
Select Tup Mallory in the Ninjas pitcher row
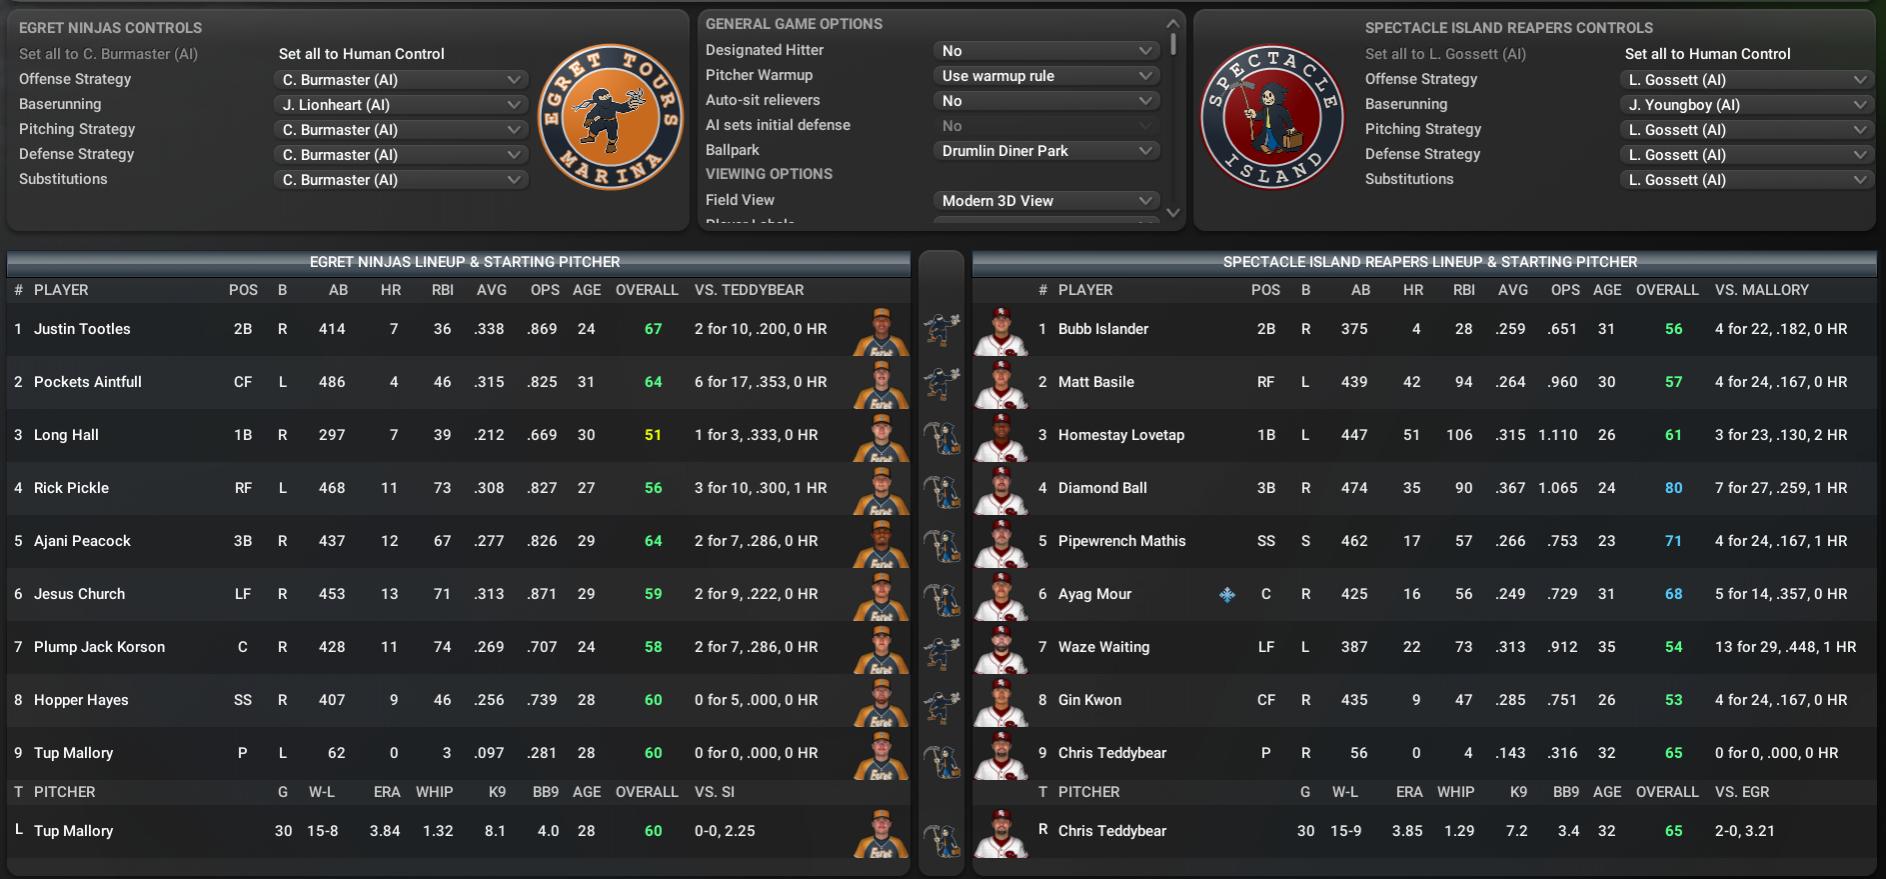(x=73, y=831)
